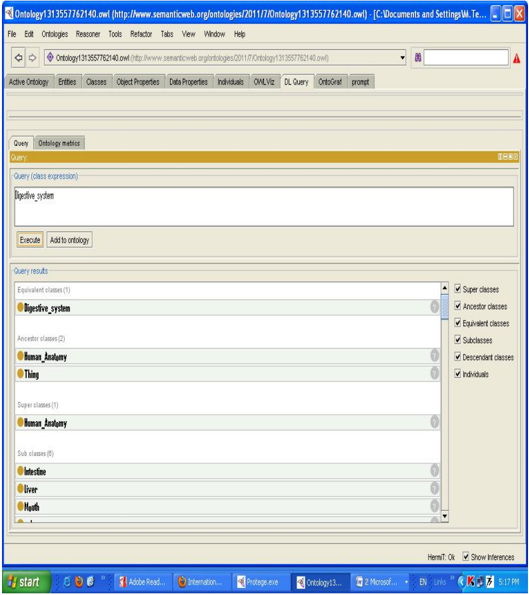Uncheck Subclasses checkbox
This screenshot has width=529, height=595.
coord(458,340)
